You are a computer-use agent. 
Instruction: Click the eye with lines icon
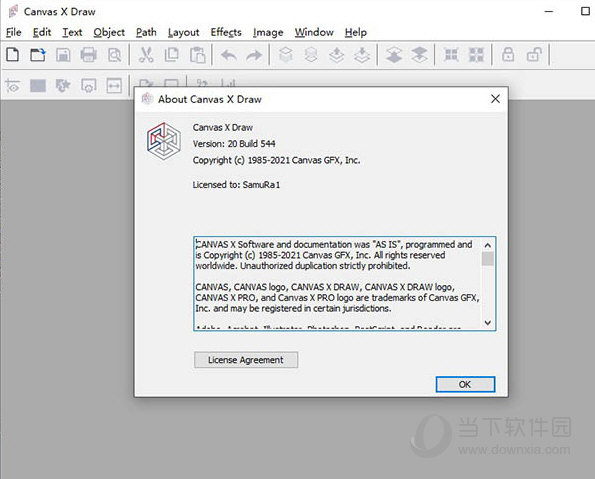tap(13, 86)
